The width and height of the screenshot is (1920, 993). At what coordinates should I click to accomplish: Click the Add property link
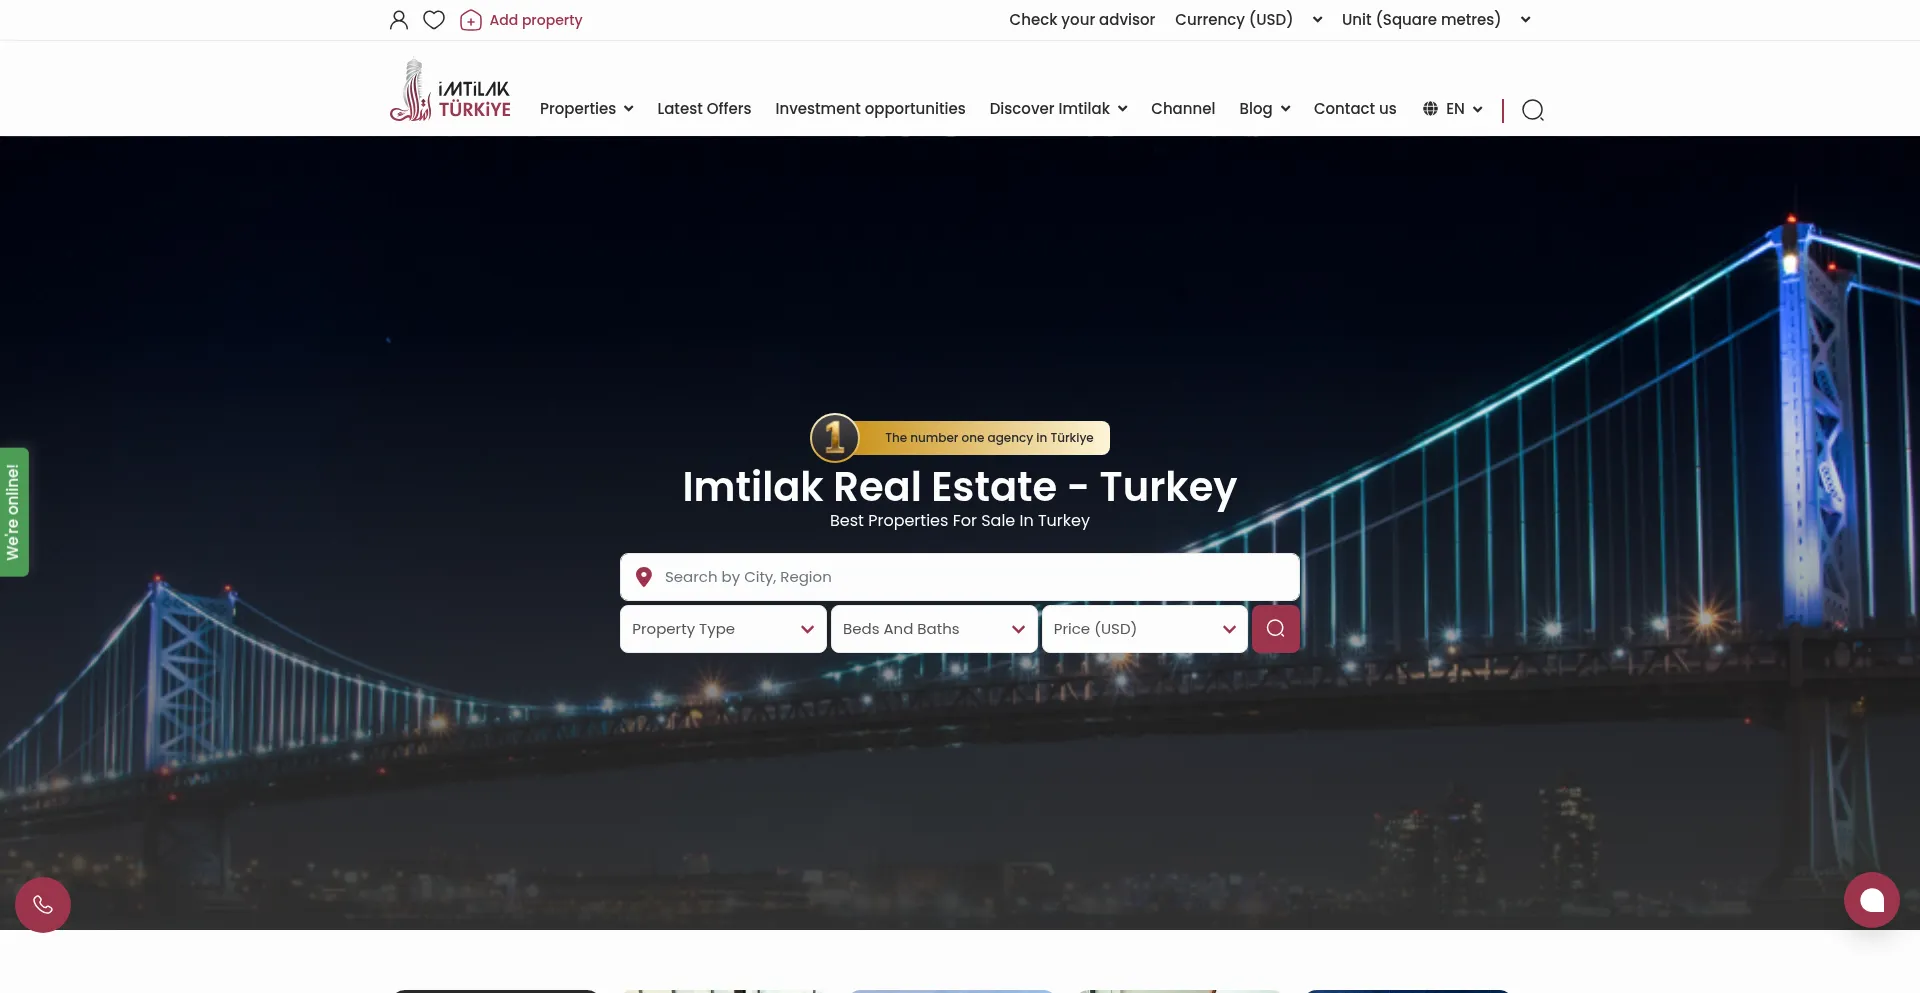point(536,20)
